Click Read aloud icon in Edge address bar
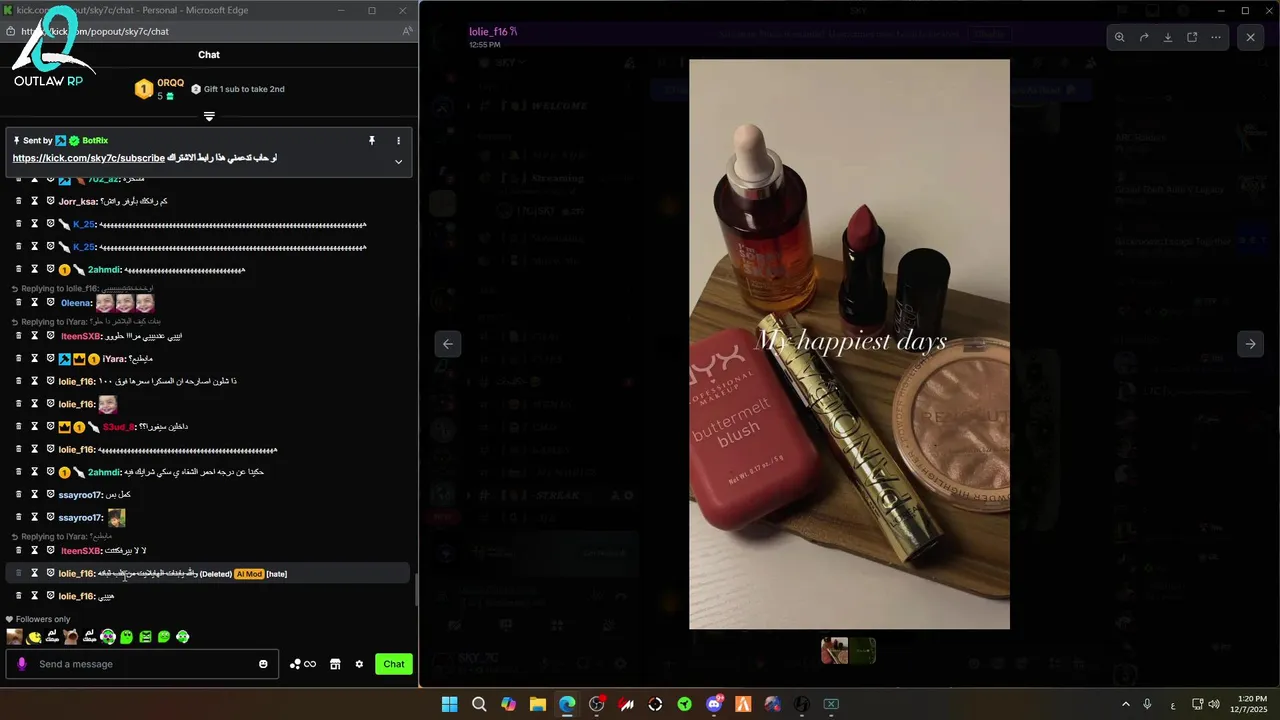Screen dimensions: 1280x720 (x=407, y=31)
